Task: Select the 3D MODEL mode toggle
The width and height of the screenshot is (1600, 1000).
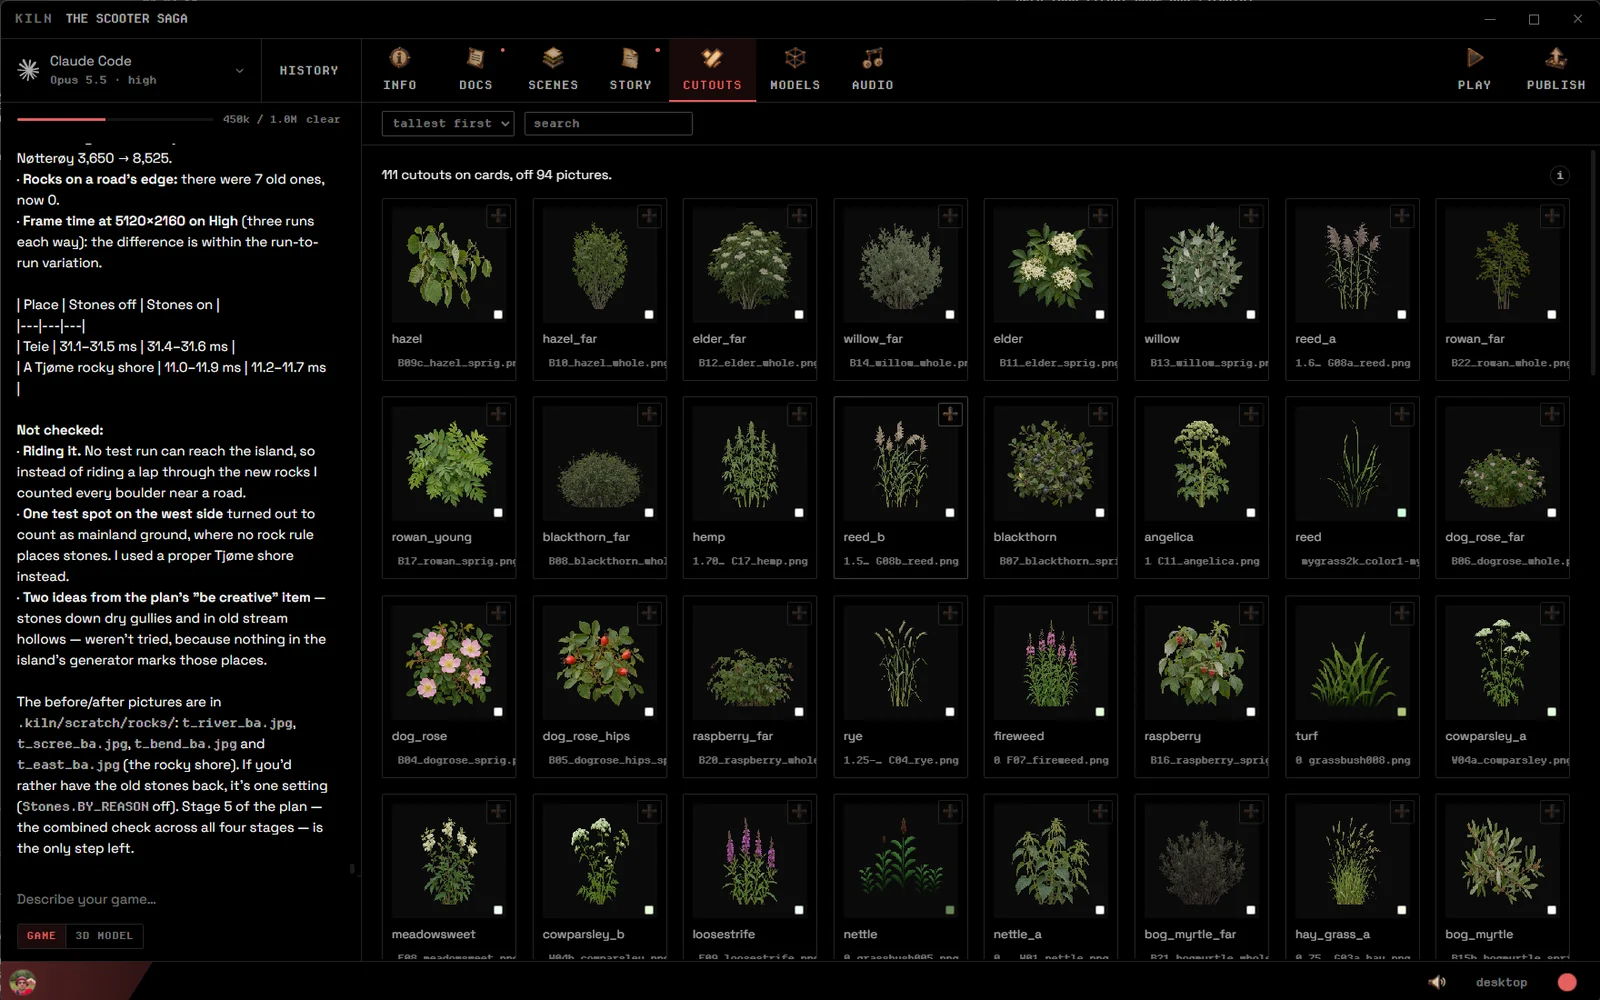Action: coord(104,936)
